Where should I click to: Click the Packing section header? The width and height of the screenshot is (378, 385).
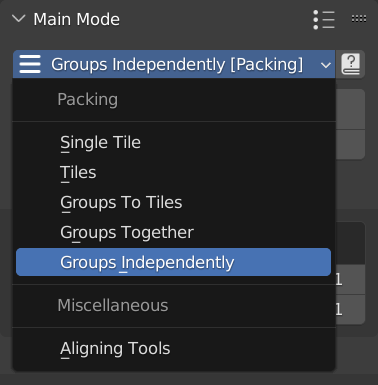[88, 99]
